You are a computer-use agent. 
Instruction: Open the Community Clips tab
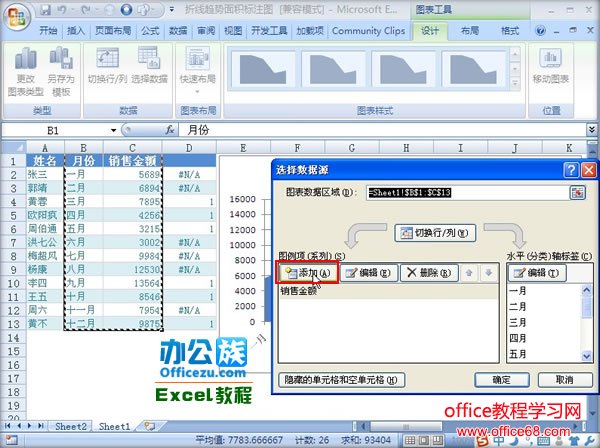tap(368, 31)
